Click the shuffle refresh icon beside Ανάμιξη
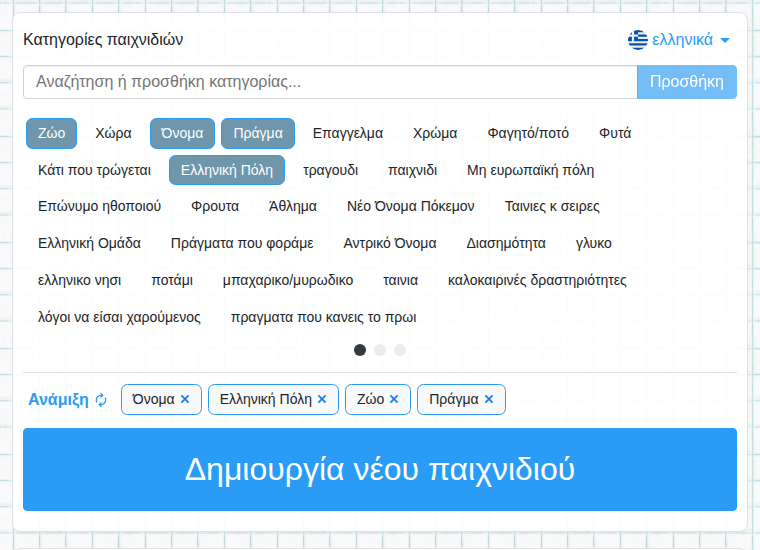The width and height of the screenshot is (760, 550). click(101, 400)
